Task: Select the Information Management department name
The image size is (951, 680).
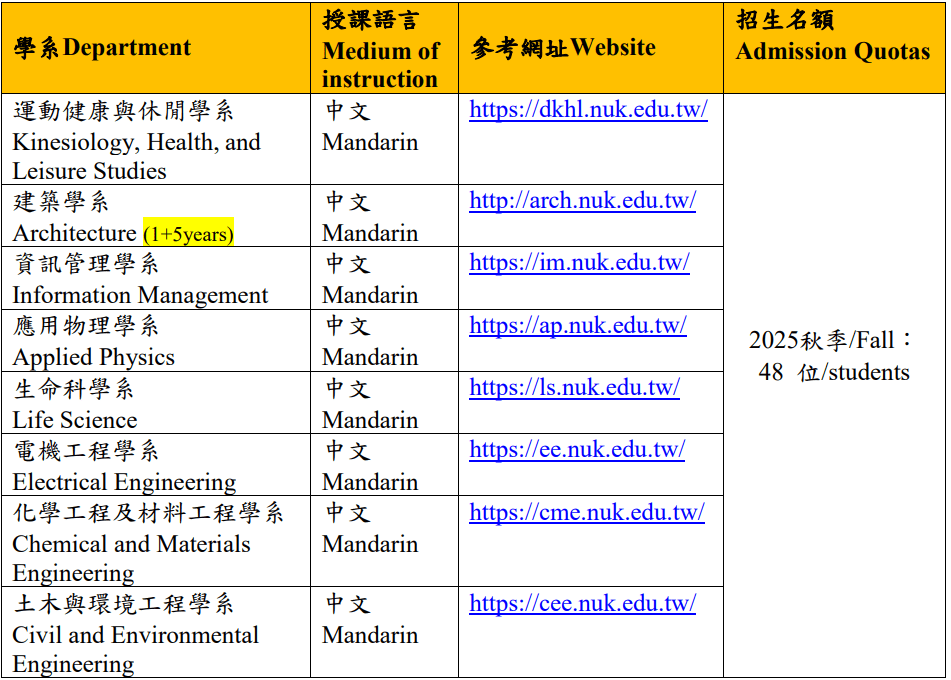Action: pyautogui.click(x=140, y=295)
